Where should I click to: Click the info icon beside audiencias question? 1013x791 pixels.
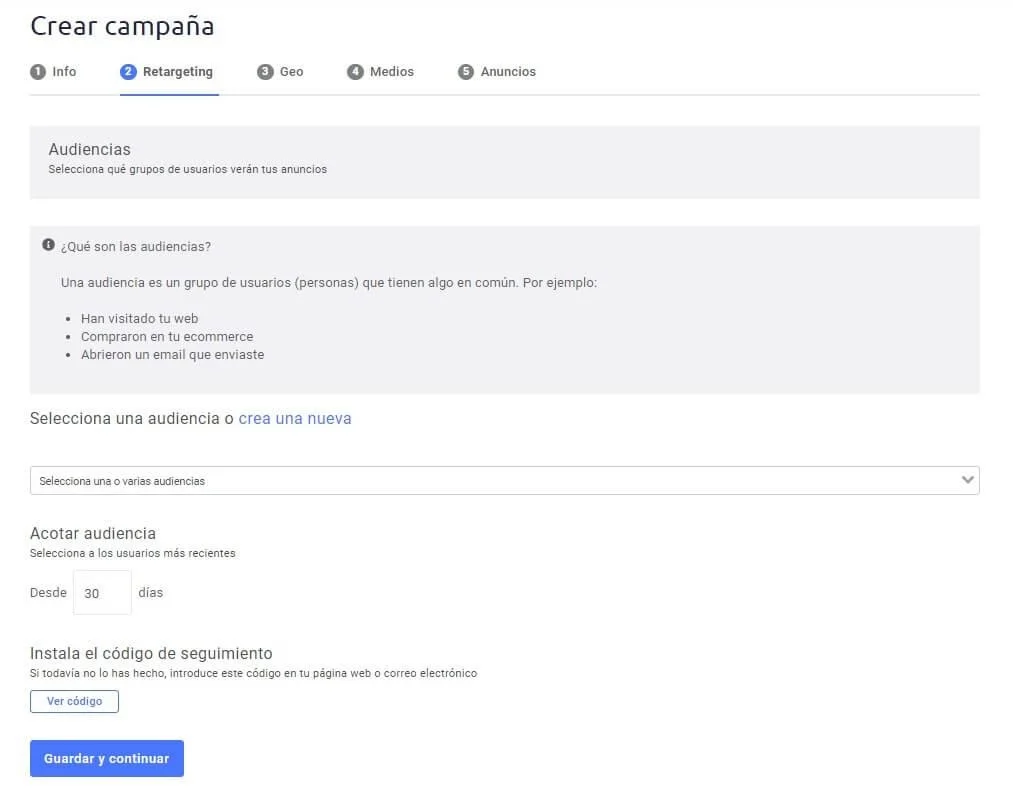click(48, 245)
